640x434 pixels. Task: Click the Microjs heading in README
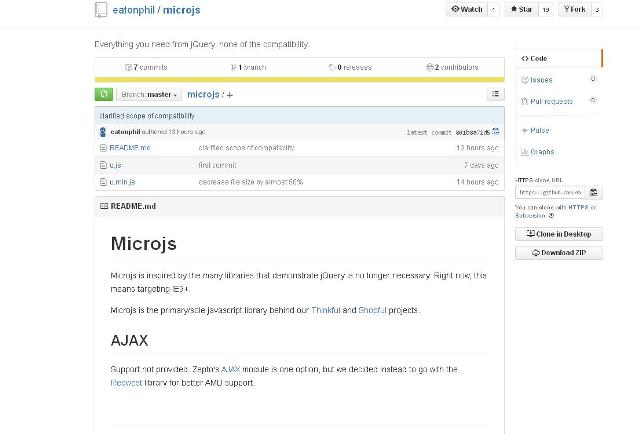[x=143, y=244]
